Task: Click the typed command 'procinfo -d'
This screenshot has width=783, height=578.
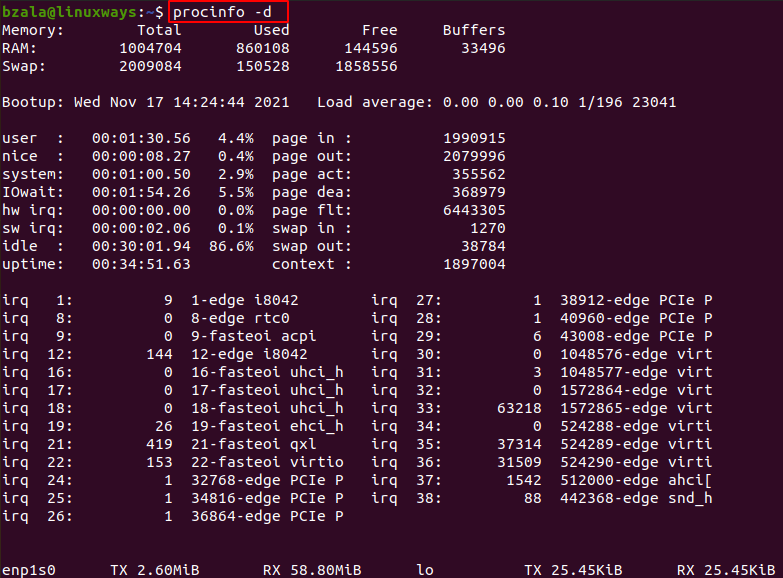Action: (x=222, y=12)
